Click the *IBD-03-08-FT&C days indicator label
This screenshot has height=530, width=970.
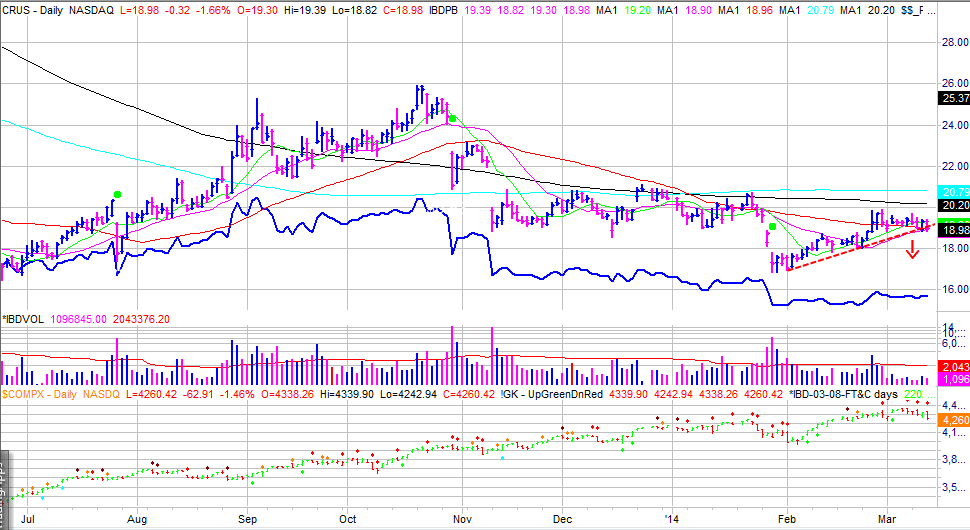pyautogui.click(x=843, y=394)
